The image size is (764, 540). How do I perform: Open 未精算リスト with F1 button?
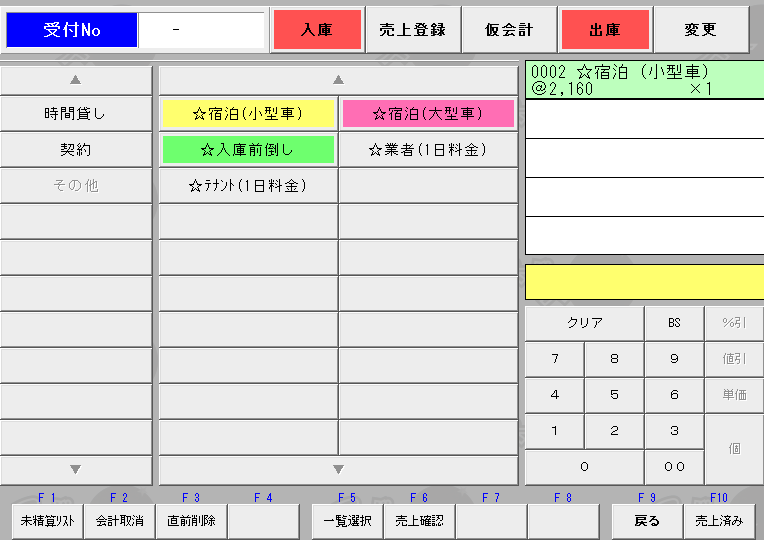(x=47, y=521)
